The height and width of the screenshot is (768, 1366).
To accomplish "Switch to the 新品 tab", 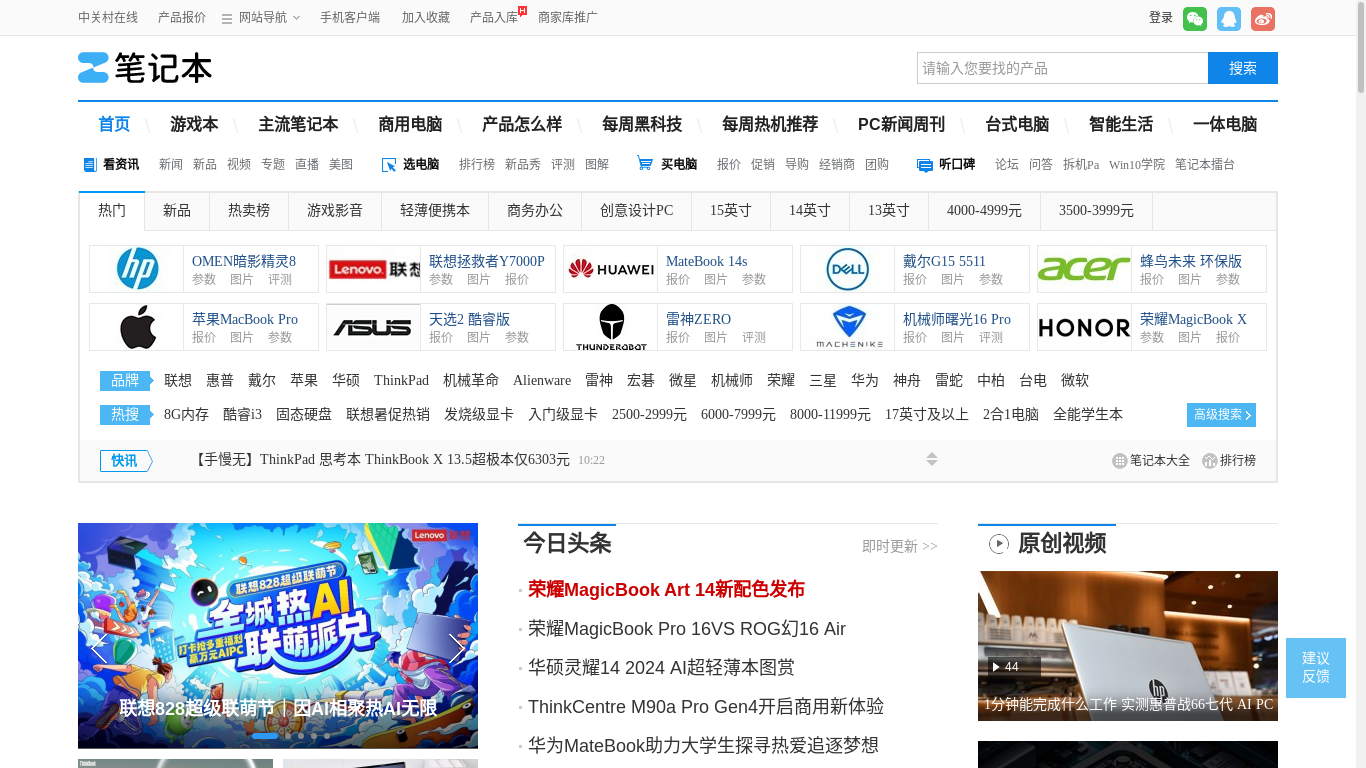I will click(x=177, y=211).
